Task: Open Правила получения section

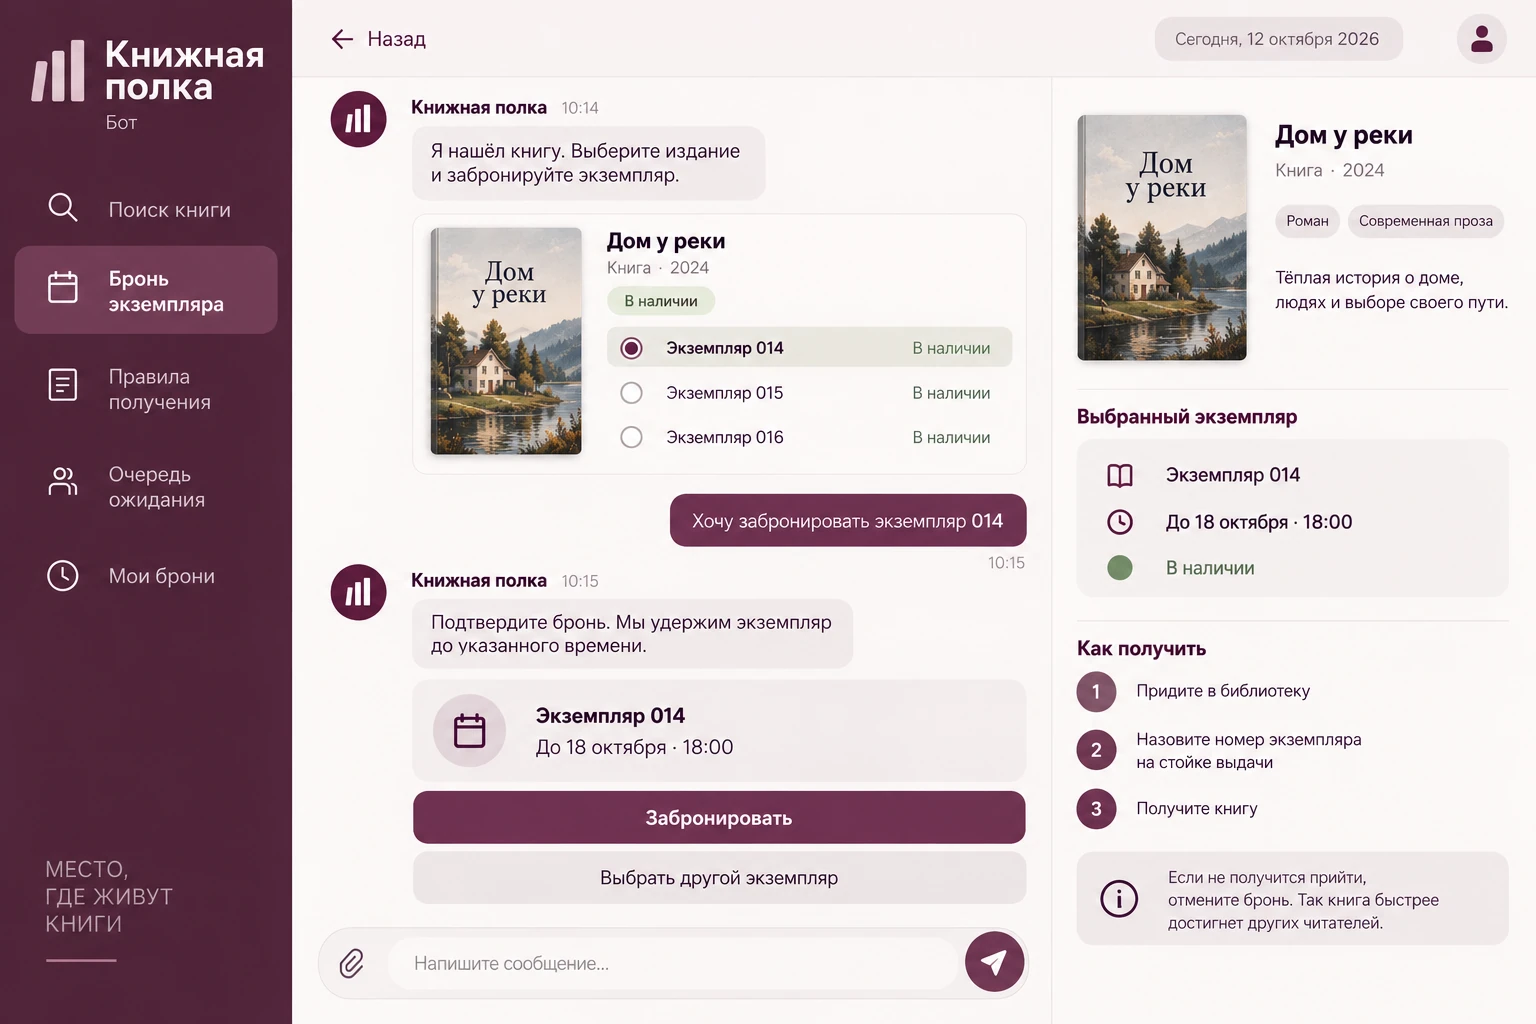Action: pyautogui.click(x=146, y=388)
